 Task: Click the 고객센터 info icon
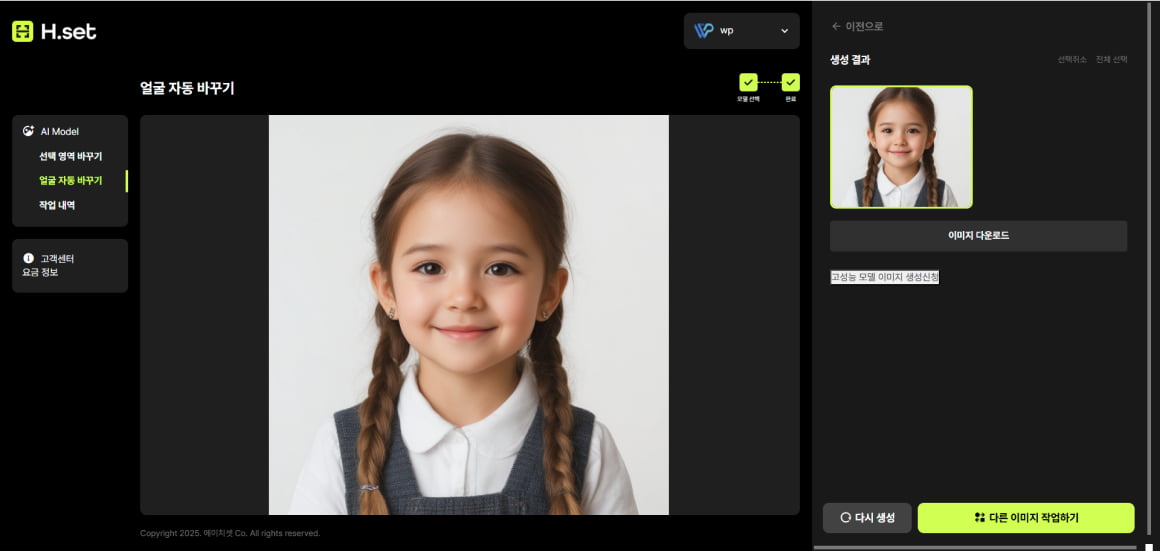(x=29, y=258)
